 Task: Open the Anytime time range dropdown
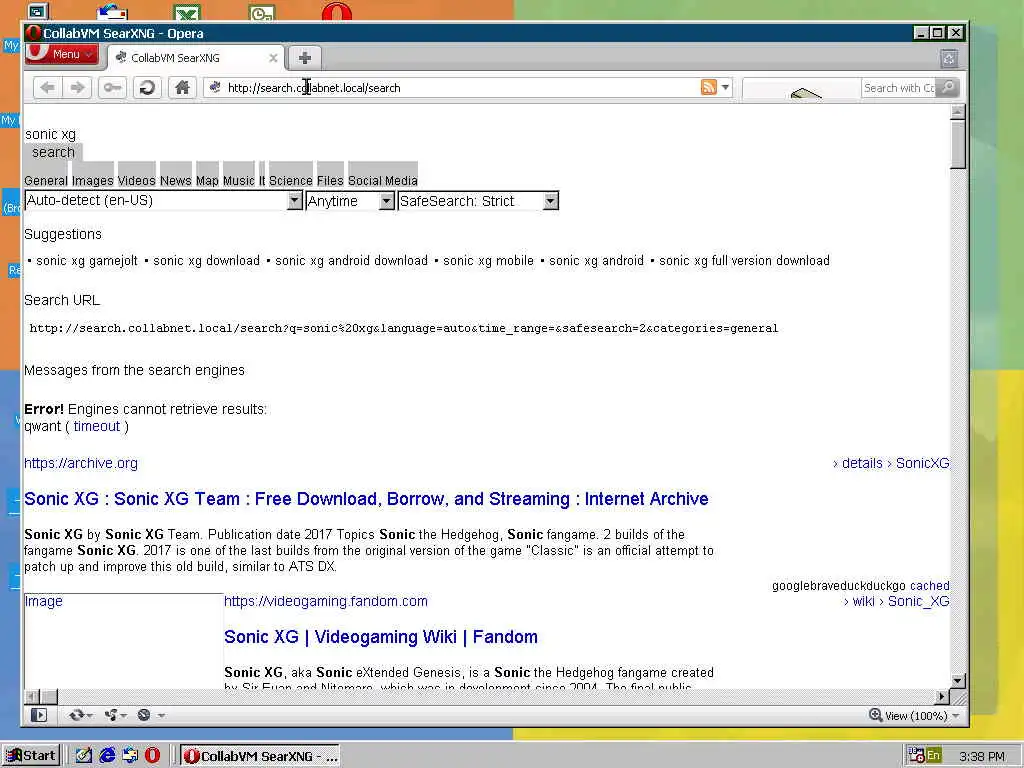point(350,200)
